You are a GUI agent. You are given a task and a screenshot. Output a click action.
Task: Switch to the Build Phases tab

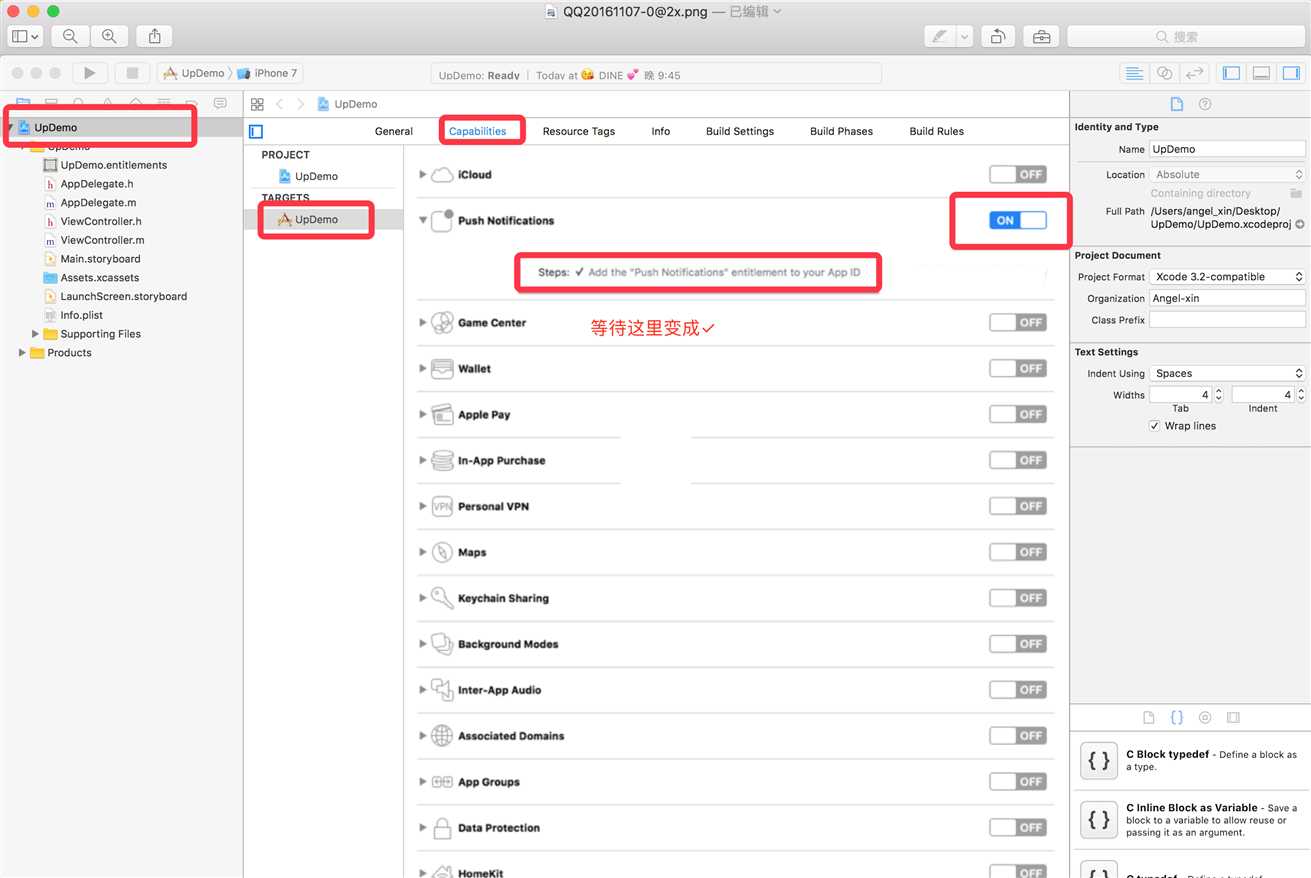point(841,131)
